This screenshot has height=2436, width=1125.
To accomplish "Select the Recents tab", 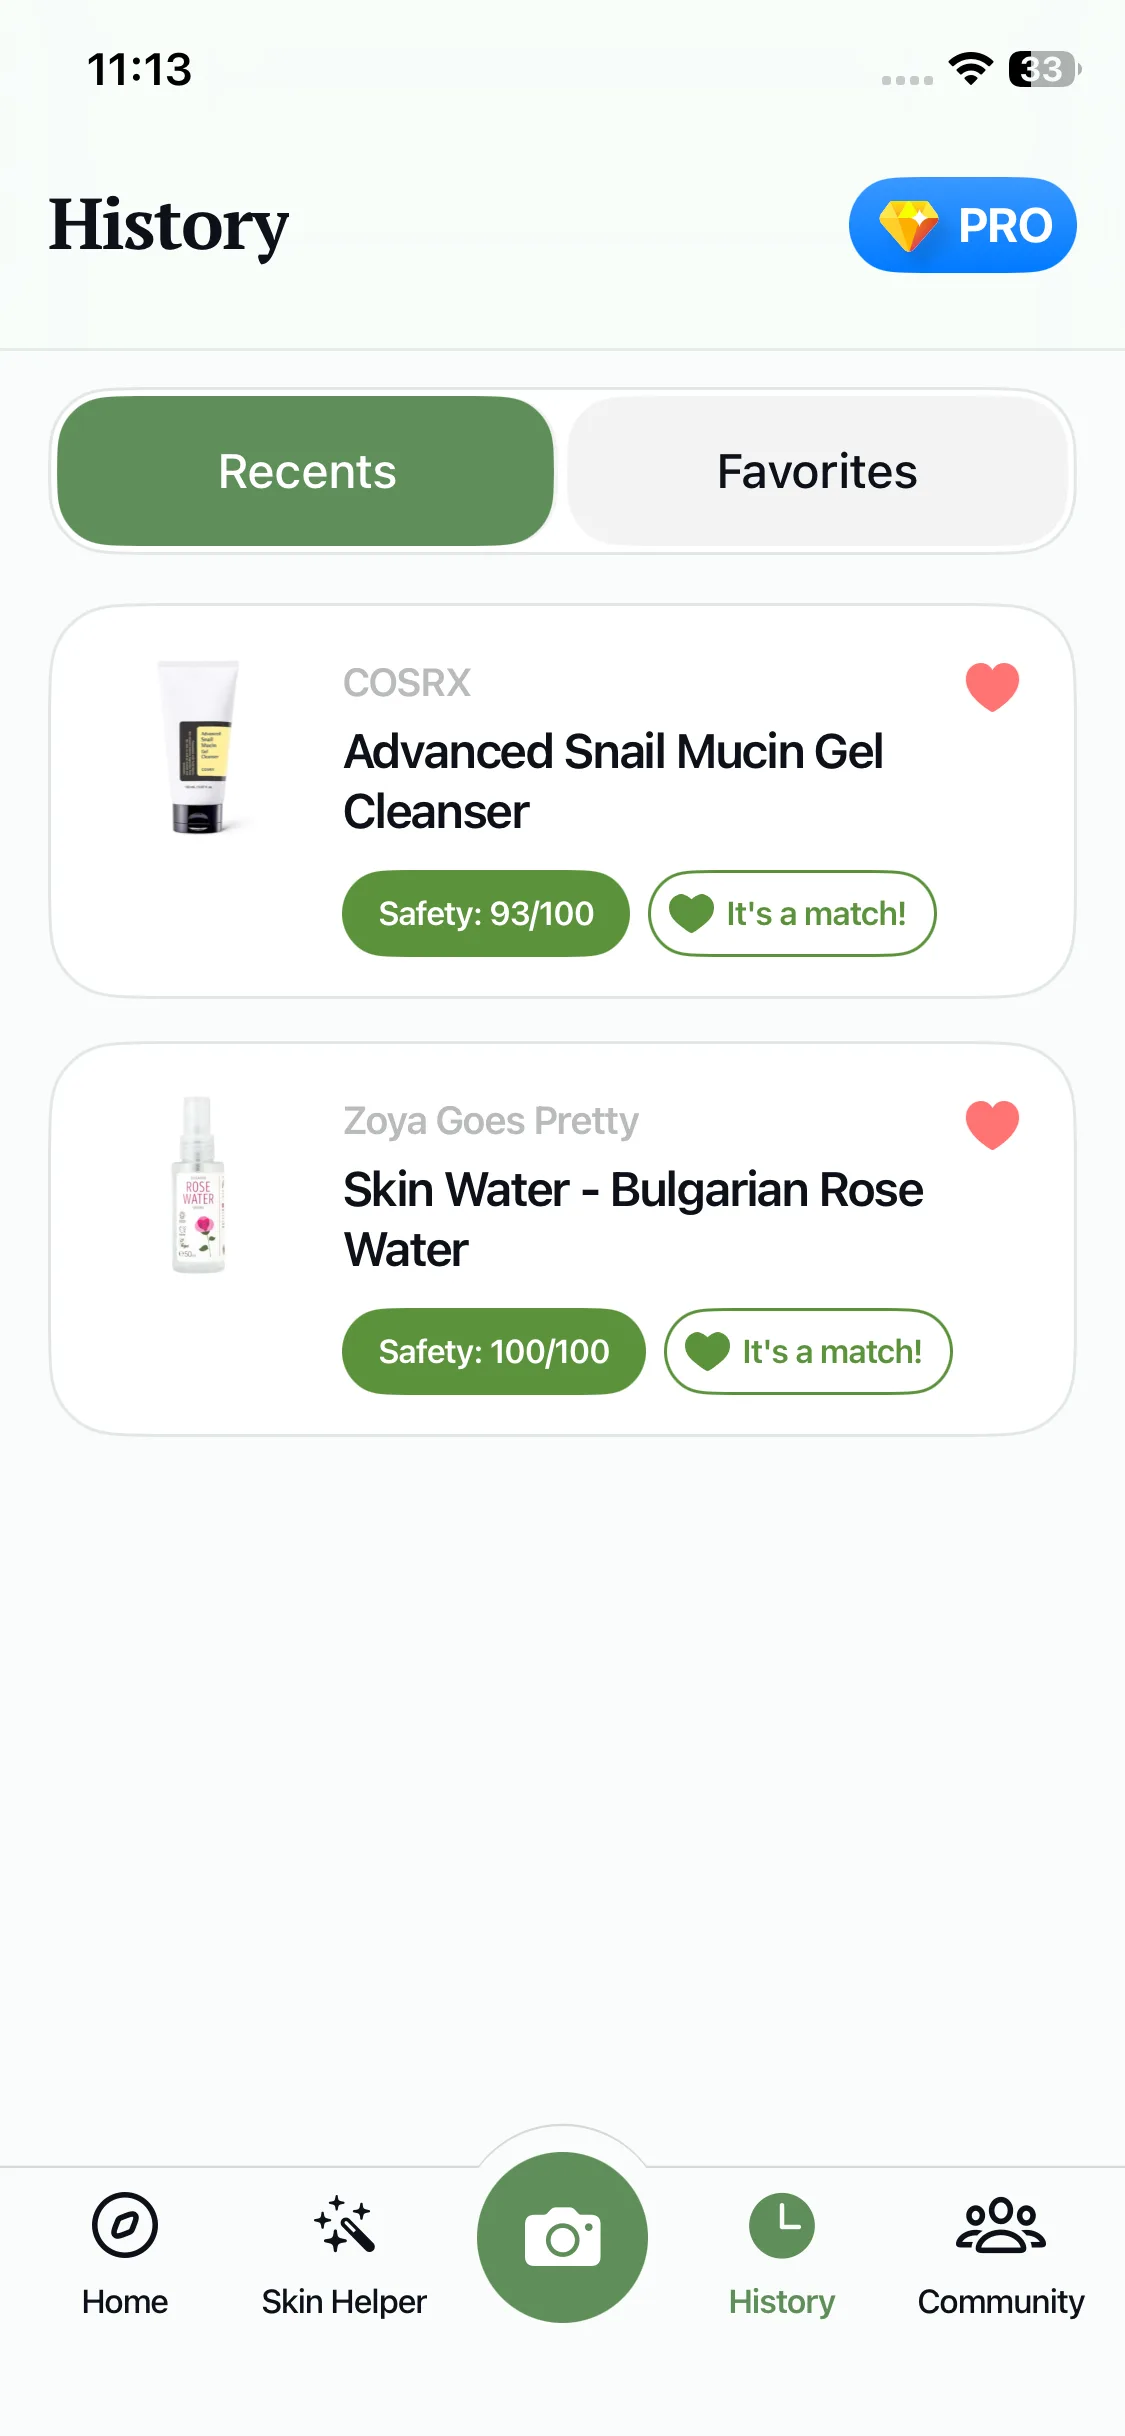I will pyautogui.click(x=306, y=471).
